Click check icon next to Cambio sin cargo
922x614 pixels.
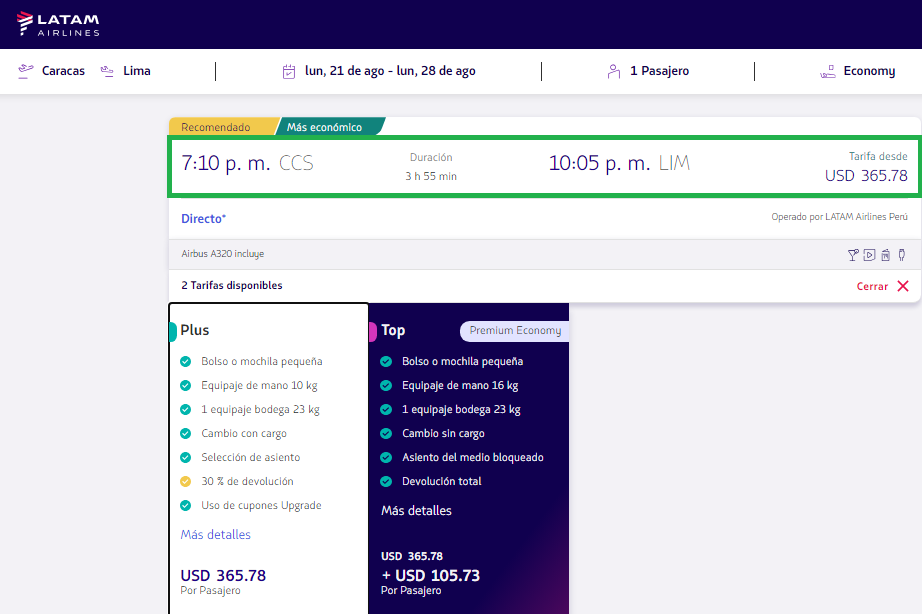tap(386, 433)
